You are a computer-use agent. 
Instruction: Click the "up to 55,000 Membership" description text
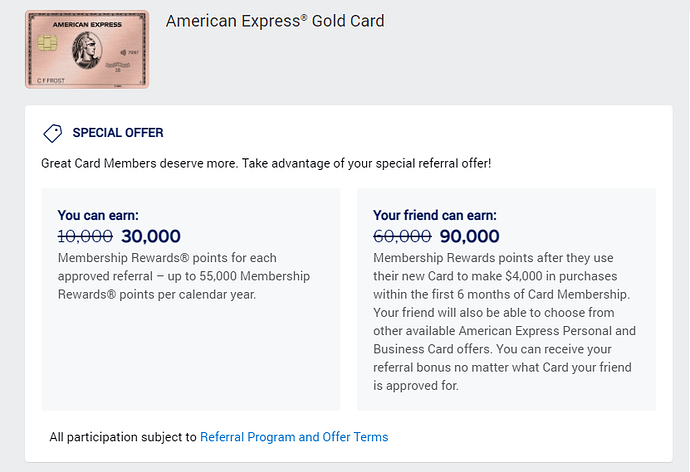(x=239, y=276)
